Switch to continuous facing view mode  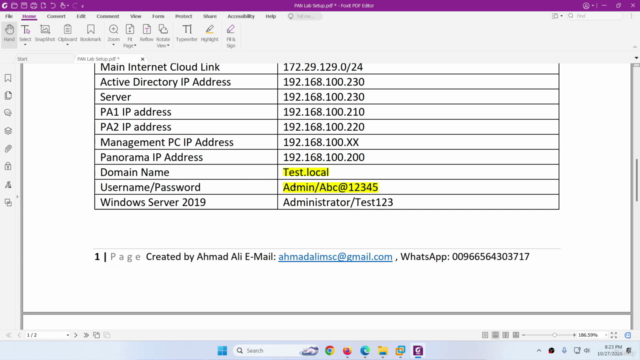click(516, 335)
